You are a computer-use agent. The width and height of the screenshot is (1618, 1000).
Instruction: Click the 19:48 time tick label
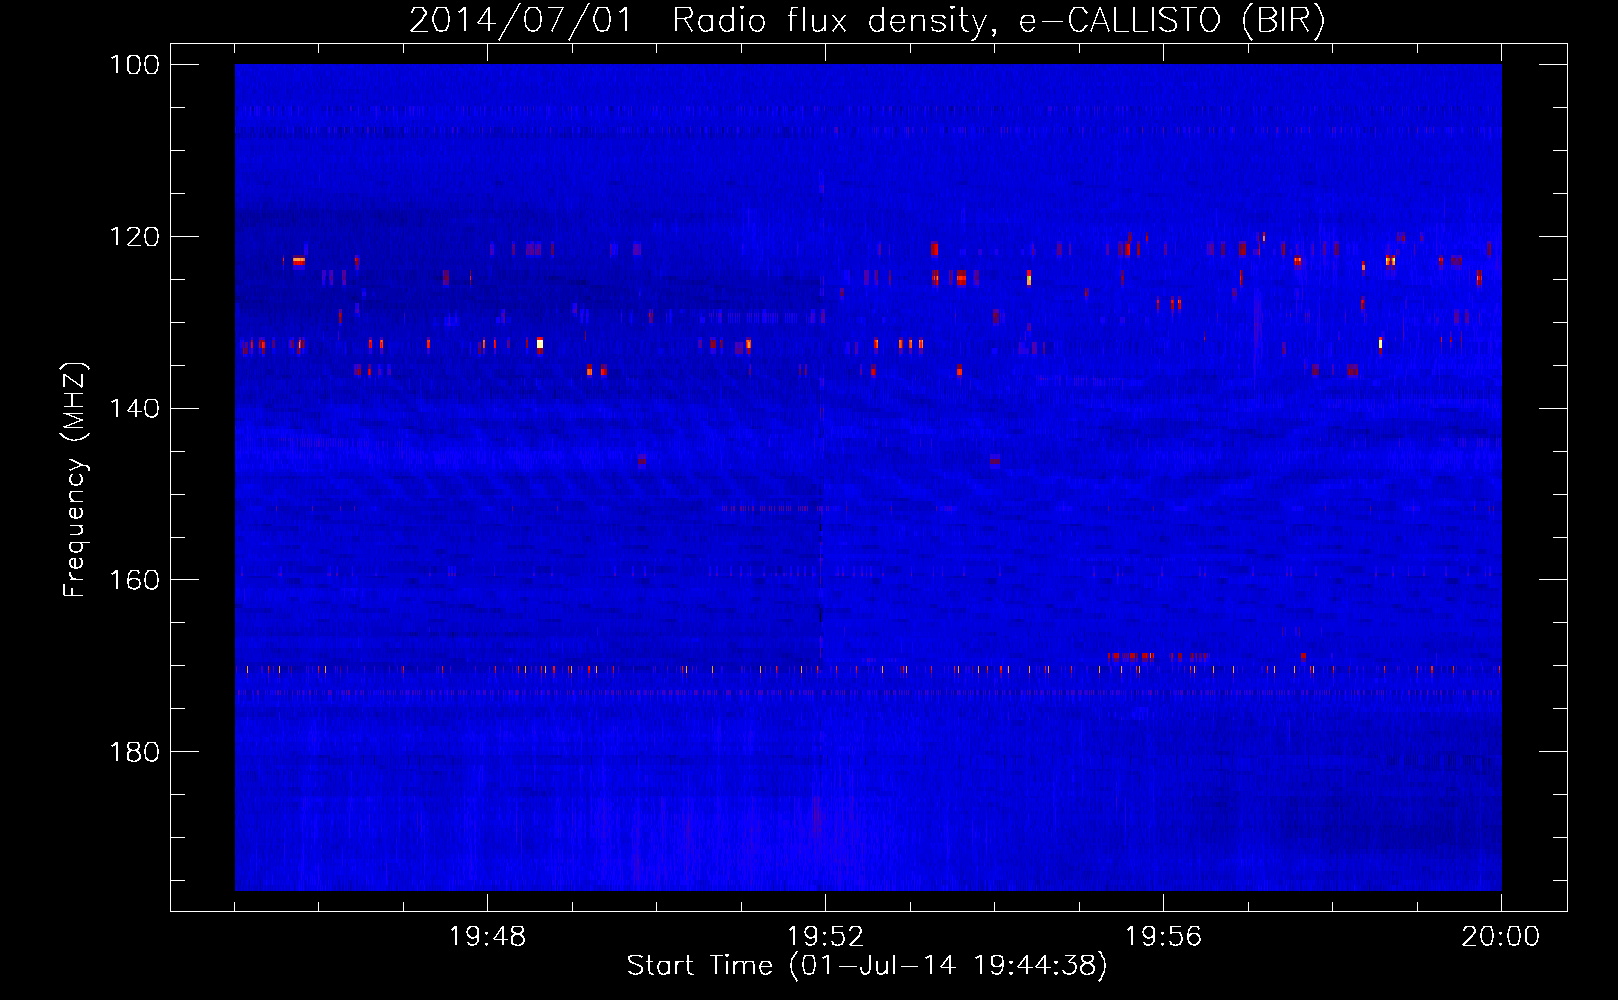487,937
